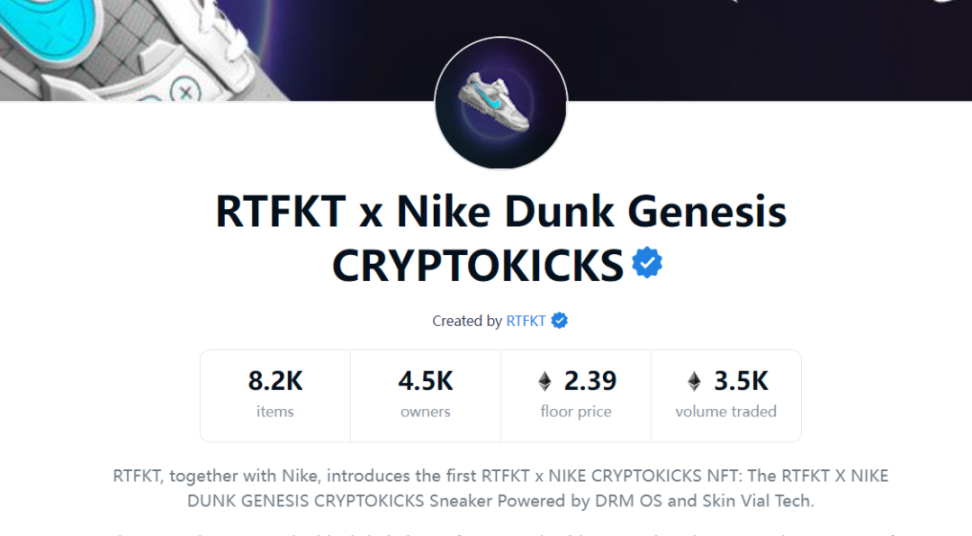Click the Ethereum icon beside 3.5K

(x=694, y=381)
